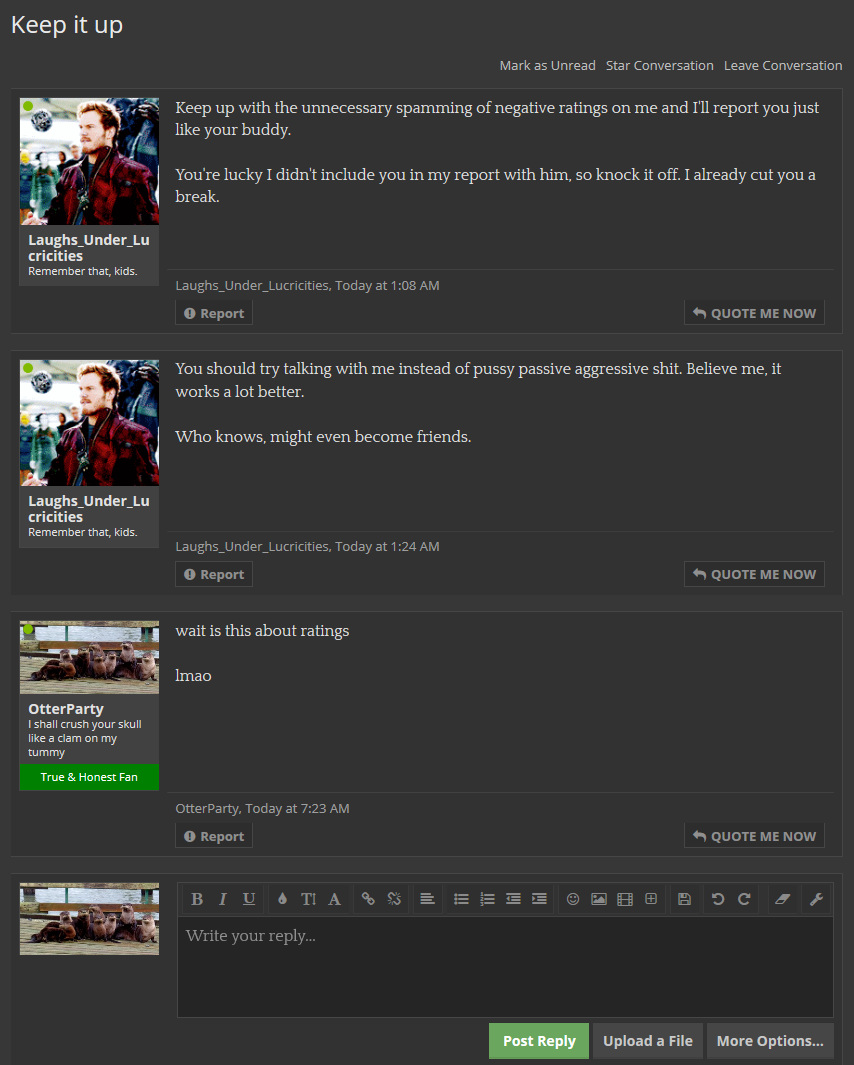Undo the last edit
The width and height of the screenshot is (854, 1065).
pos(718,899)
